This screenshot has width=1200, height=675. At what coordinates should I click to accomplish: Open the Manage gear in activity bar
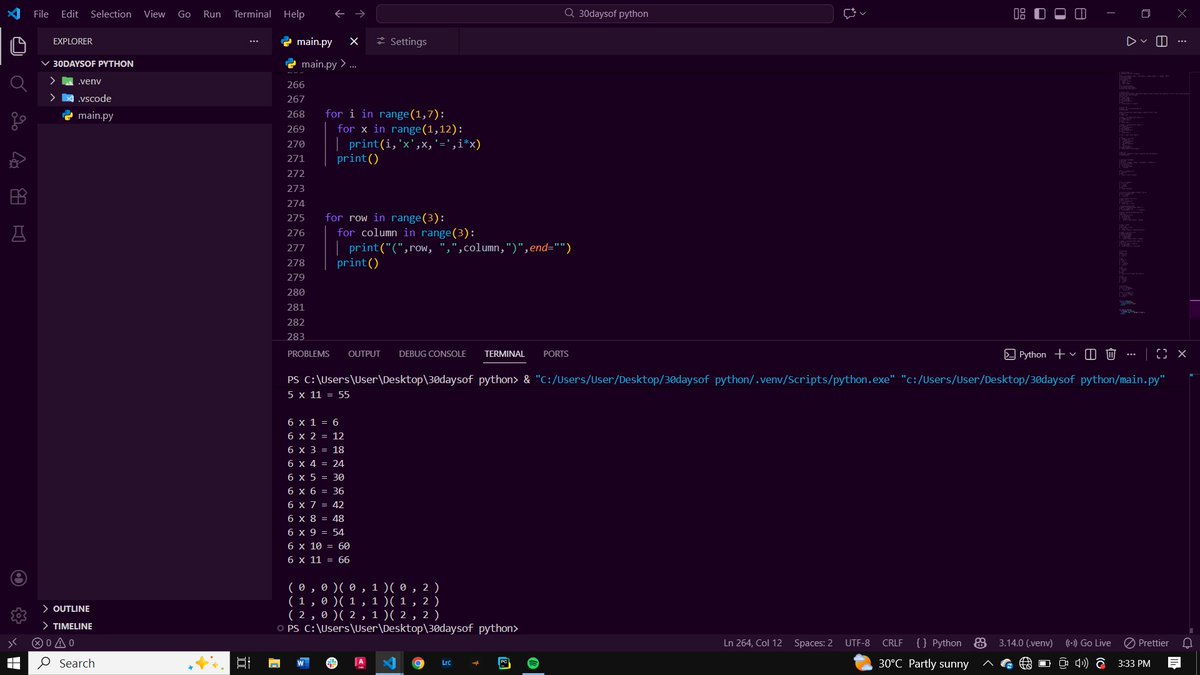pos(18,615)
